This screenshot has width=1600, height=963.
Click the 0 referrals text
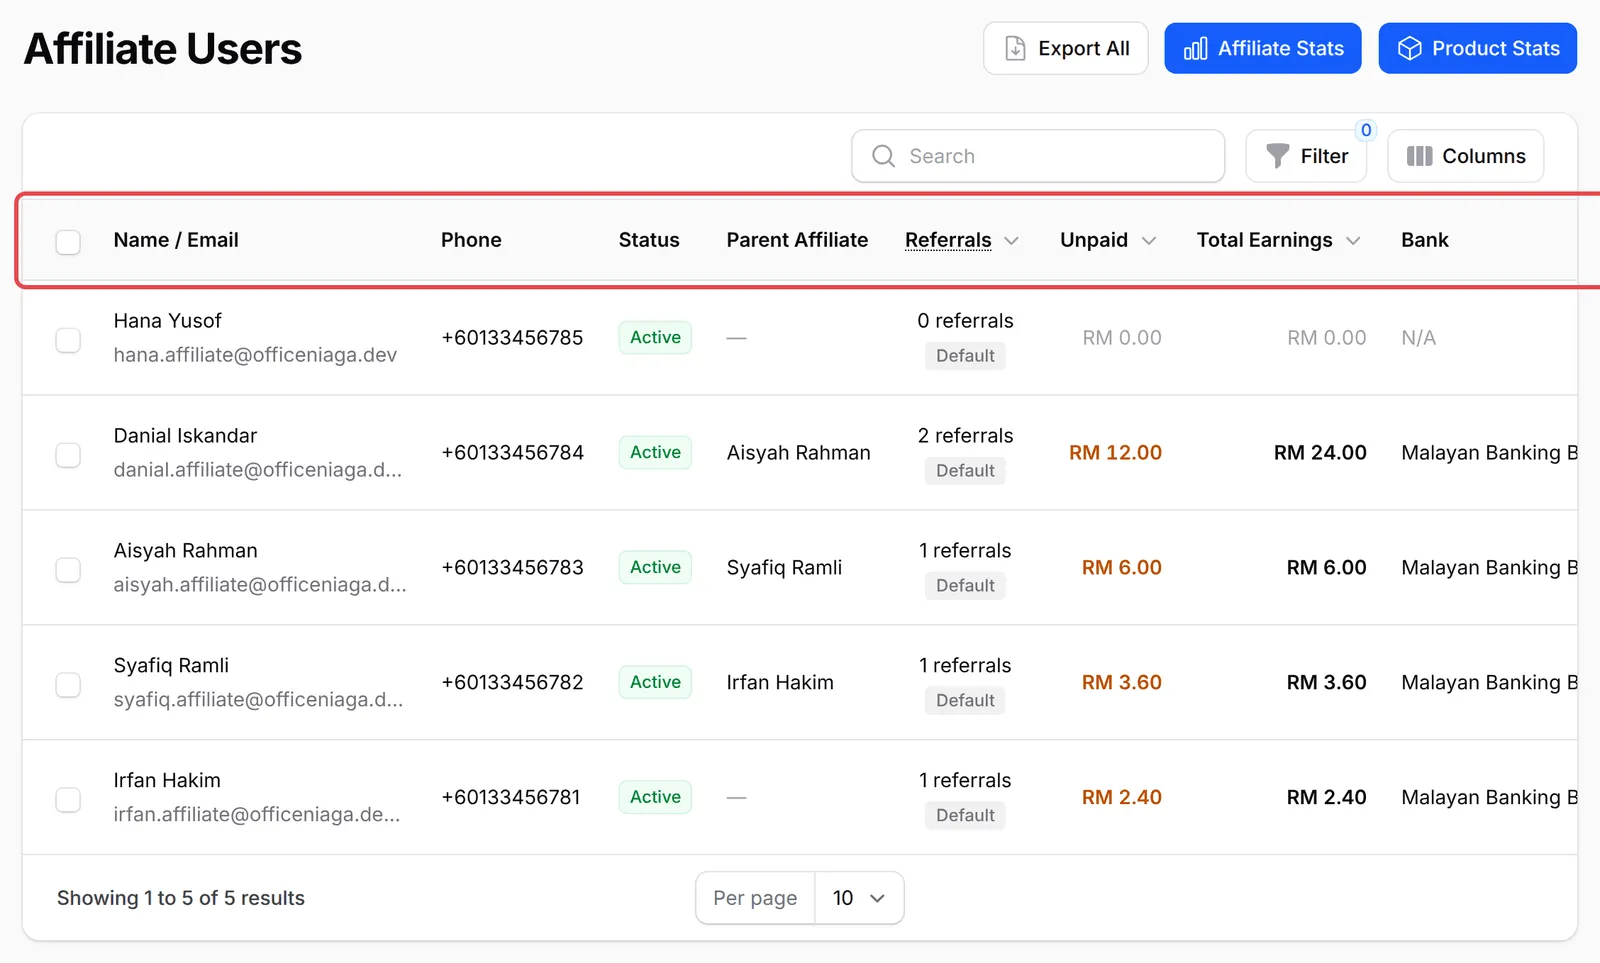pyautogui.click(x=965, y=321)
